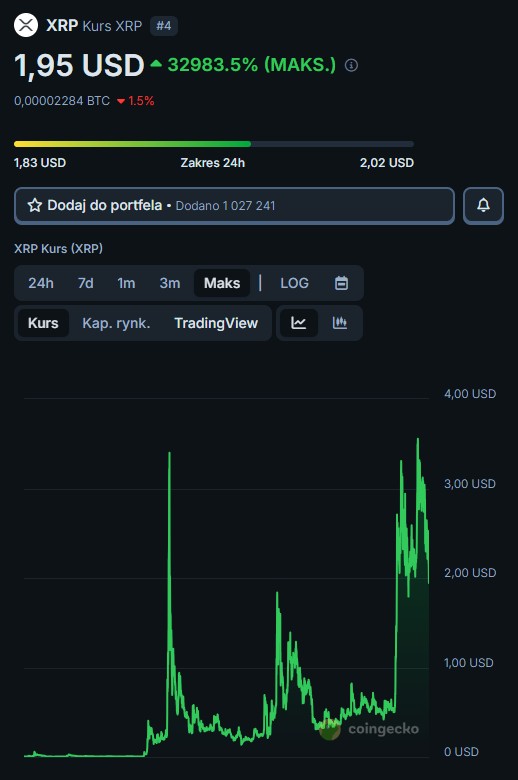
Task: Switch to candlestick chart view
Action: [339, 323]
